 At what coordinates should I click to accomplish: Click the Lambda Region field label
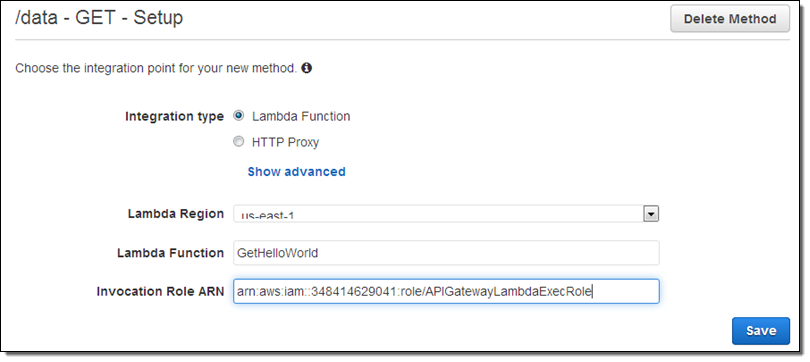coord(176,214)
